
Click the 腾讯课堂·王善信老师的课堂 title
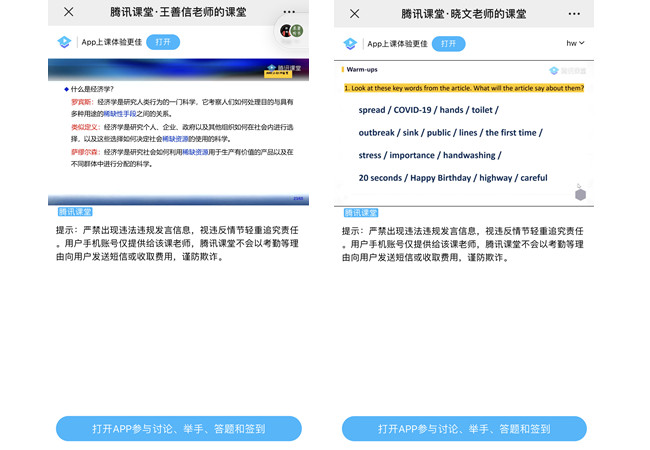coord(179,12)
